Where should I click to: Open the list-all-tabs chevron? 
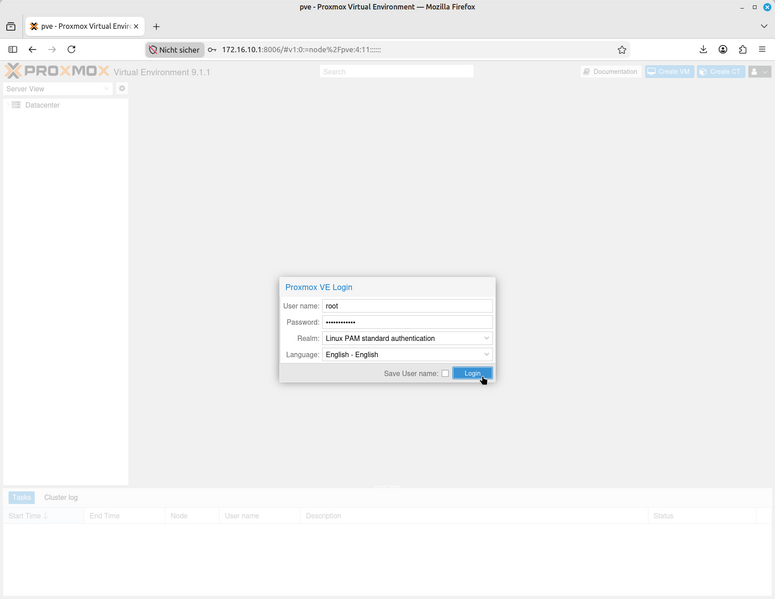pos(764,26)
